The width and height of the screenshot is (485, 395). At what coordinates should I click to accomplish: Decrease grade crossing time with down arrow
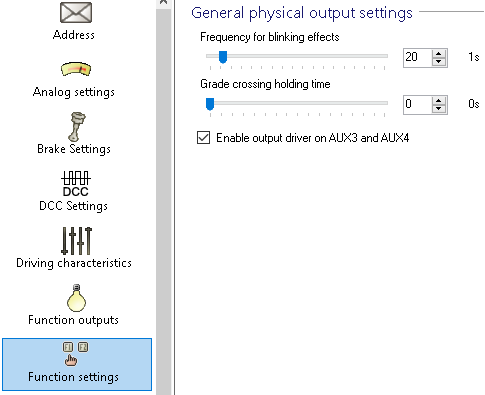coord(439,109)
